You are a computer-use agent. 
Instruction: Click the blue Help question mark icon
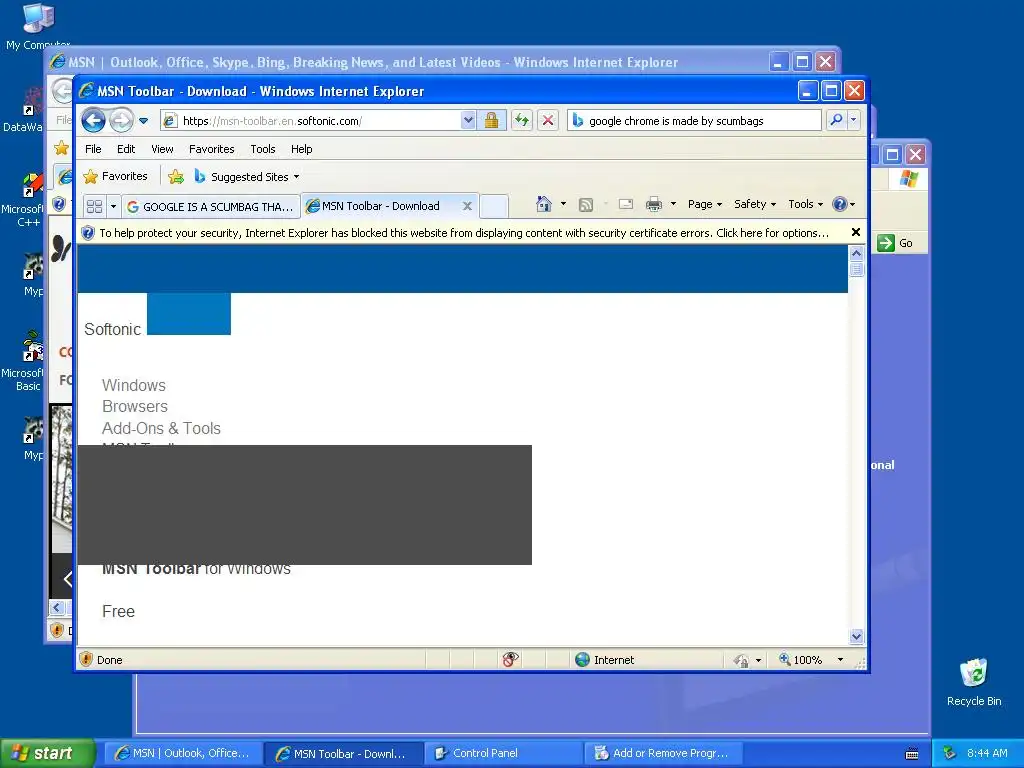tap(840, 204)
